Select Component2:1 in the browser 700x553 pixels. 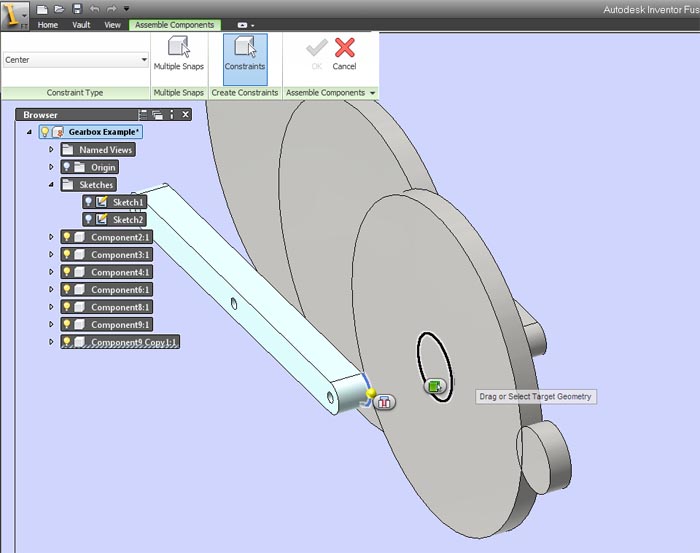coord(120,237)
